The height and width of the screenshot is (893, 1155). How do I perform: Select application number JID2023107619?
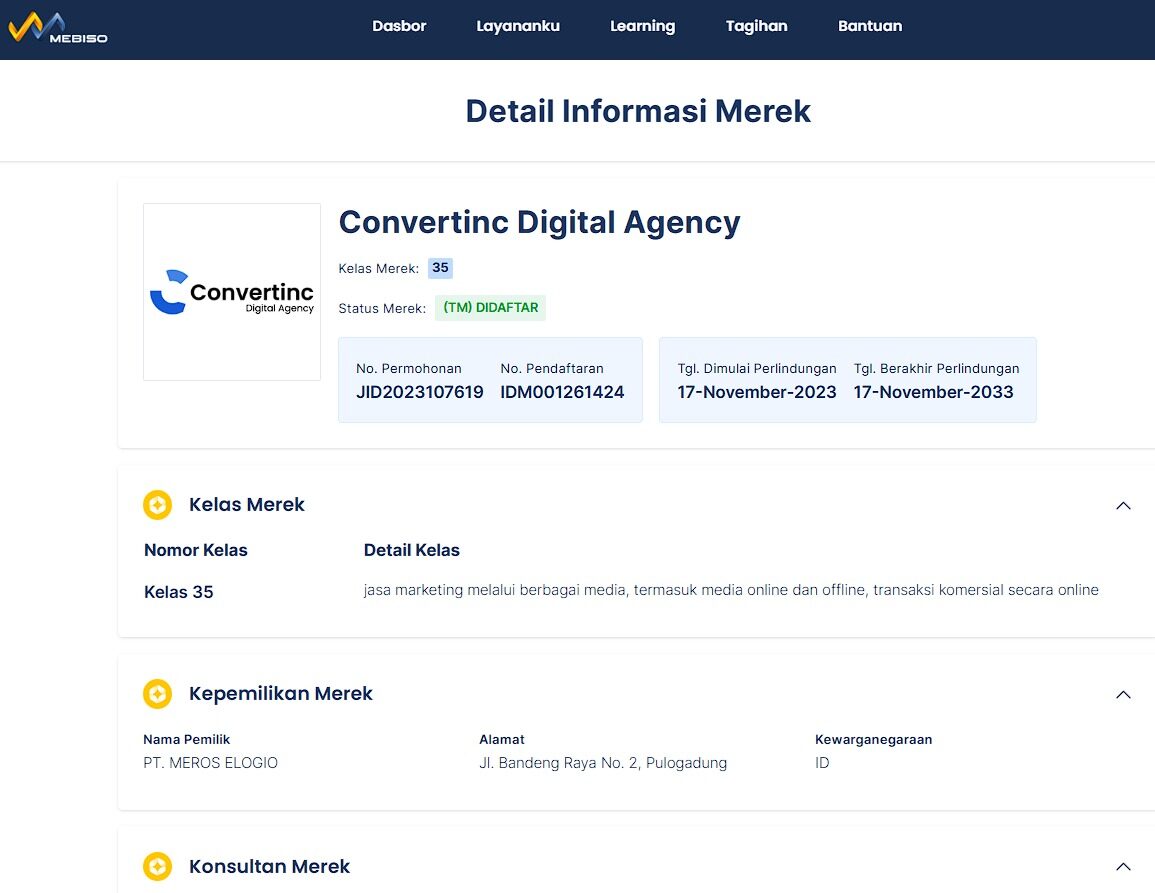click(x=420, y=392)
